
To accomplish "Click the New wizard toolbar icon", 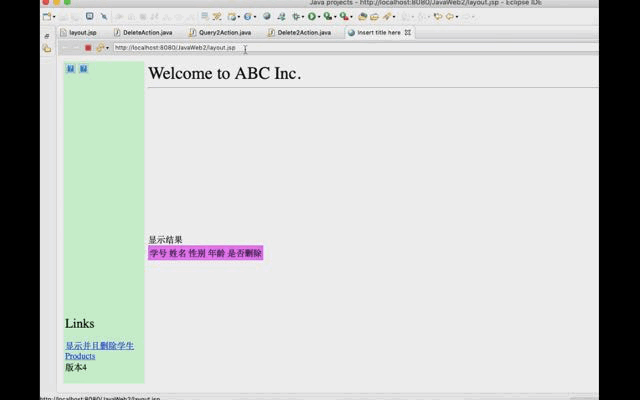I will (x=47, y=17).
